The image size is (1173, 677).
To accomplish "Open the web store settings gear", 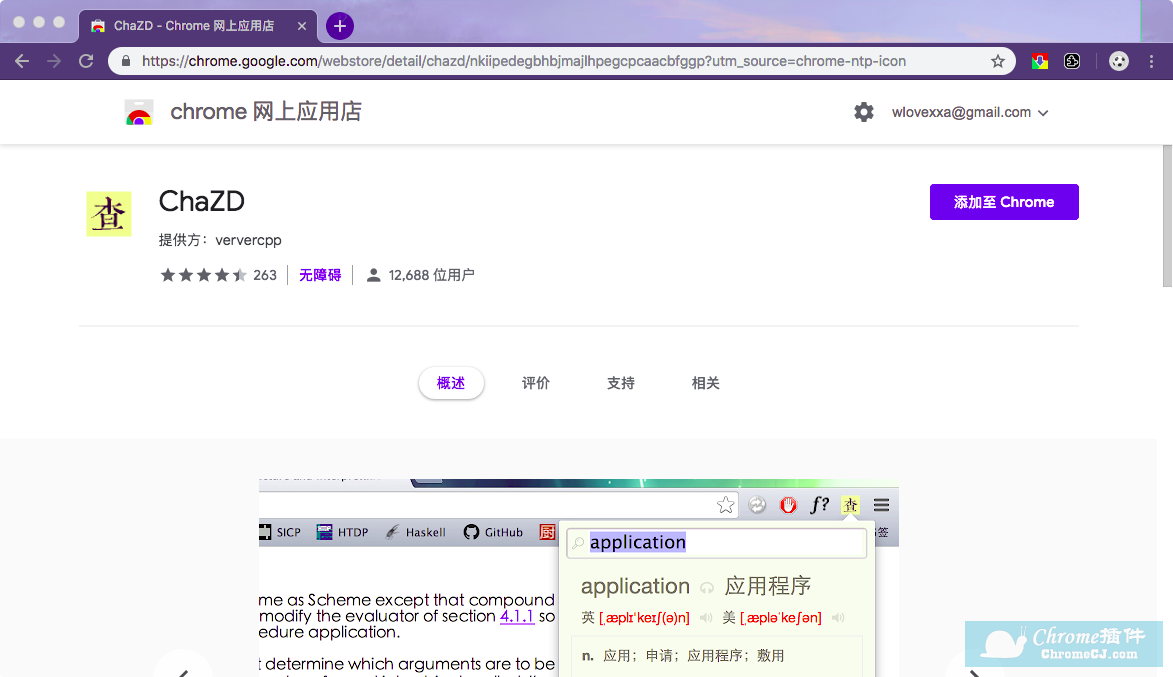I will pyautogui.click(x=864, y=112).
